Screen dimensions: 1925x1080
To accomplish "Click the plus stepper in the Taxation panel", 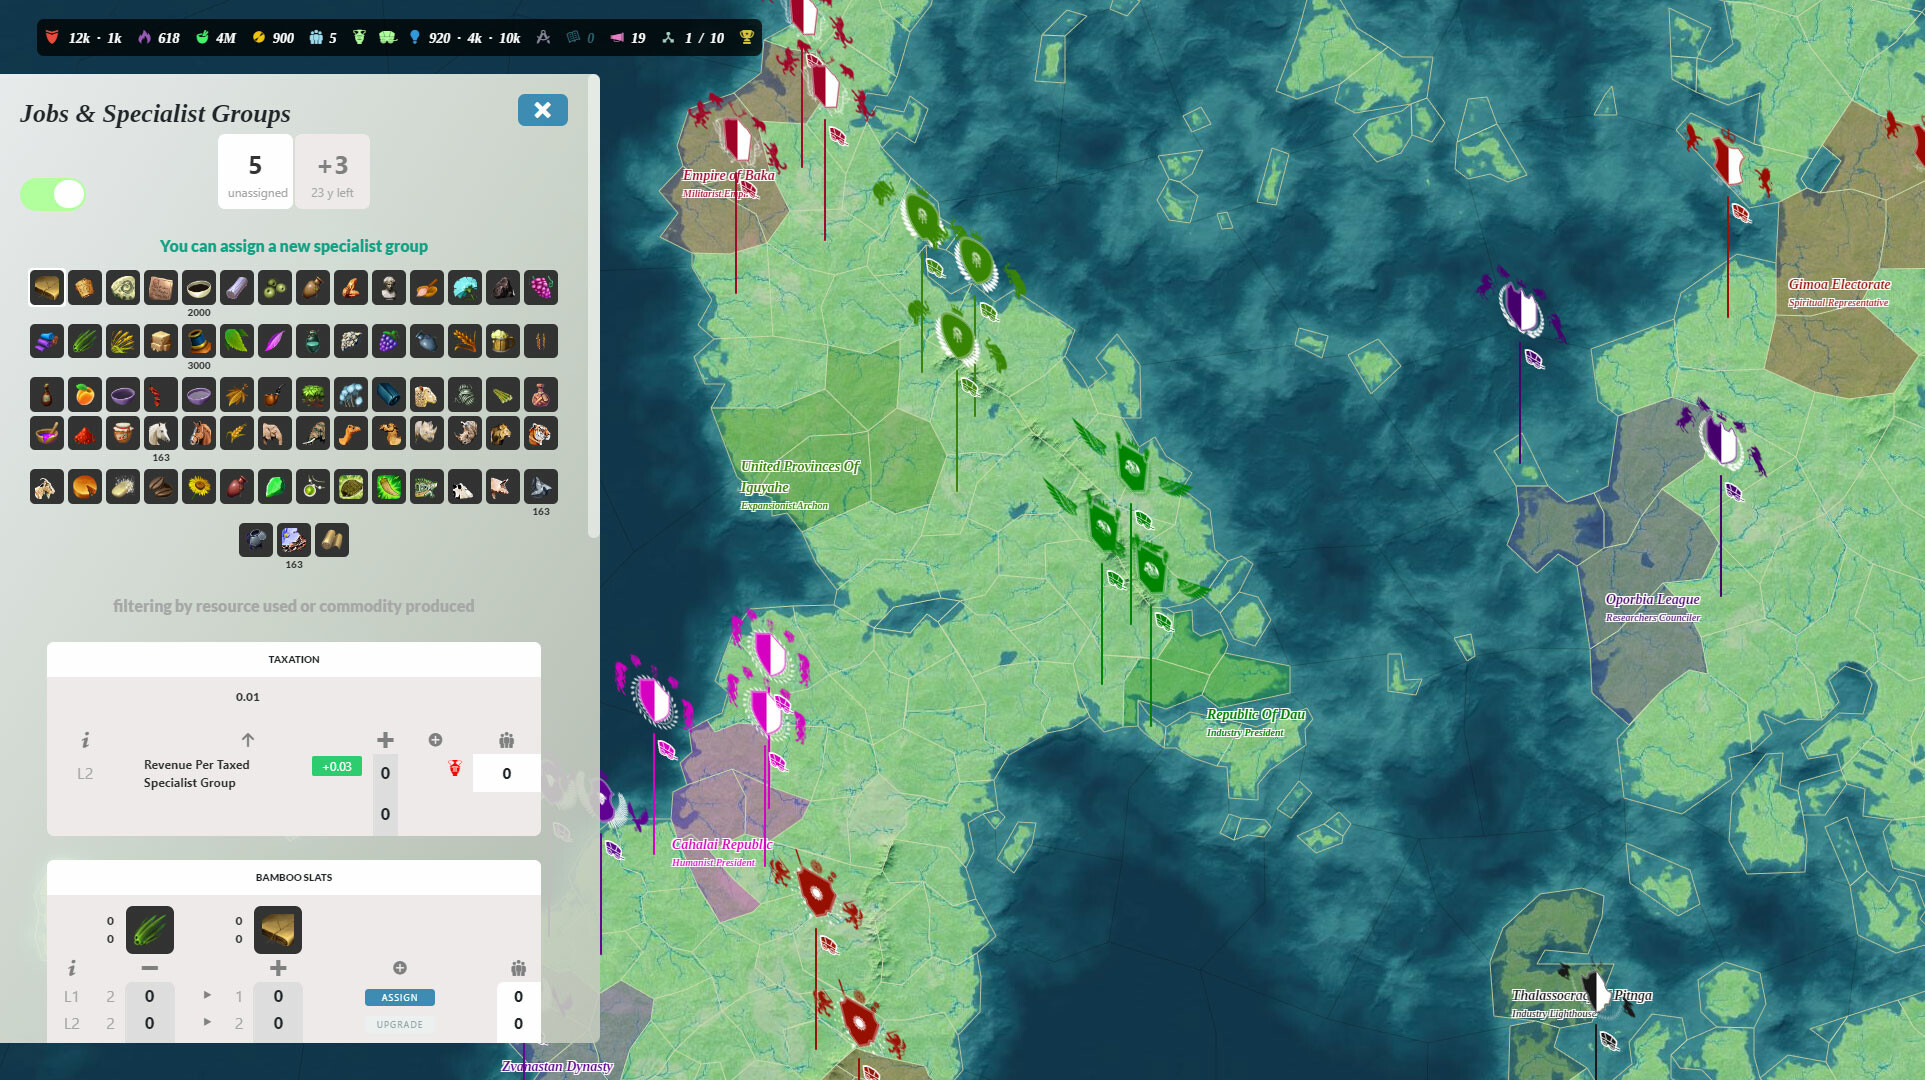I will pyautogui.click(x=385, y=740).
